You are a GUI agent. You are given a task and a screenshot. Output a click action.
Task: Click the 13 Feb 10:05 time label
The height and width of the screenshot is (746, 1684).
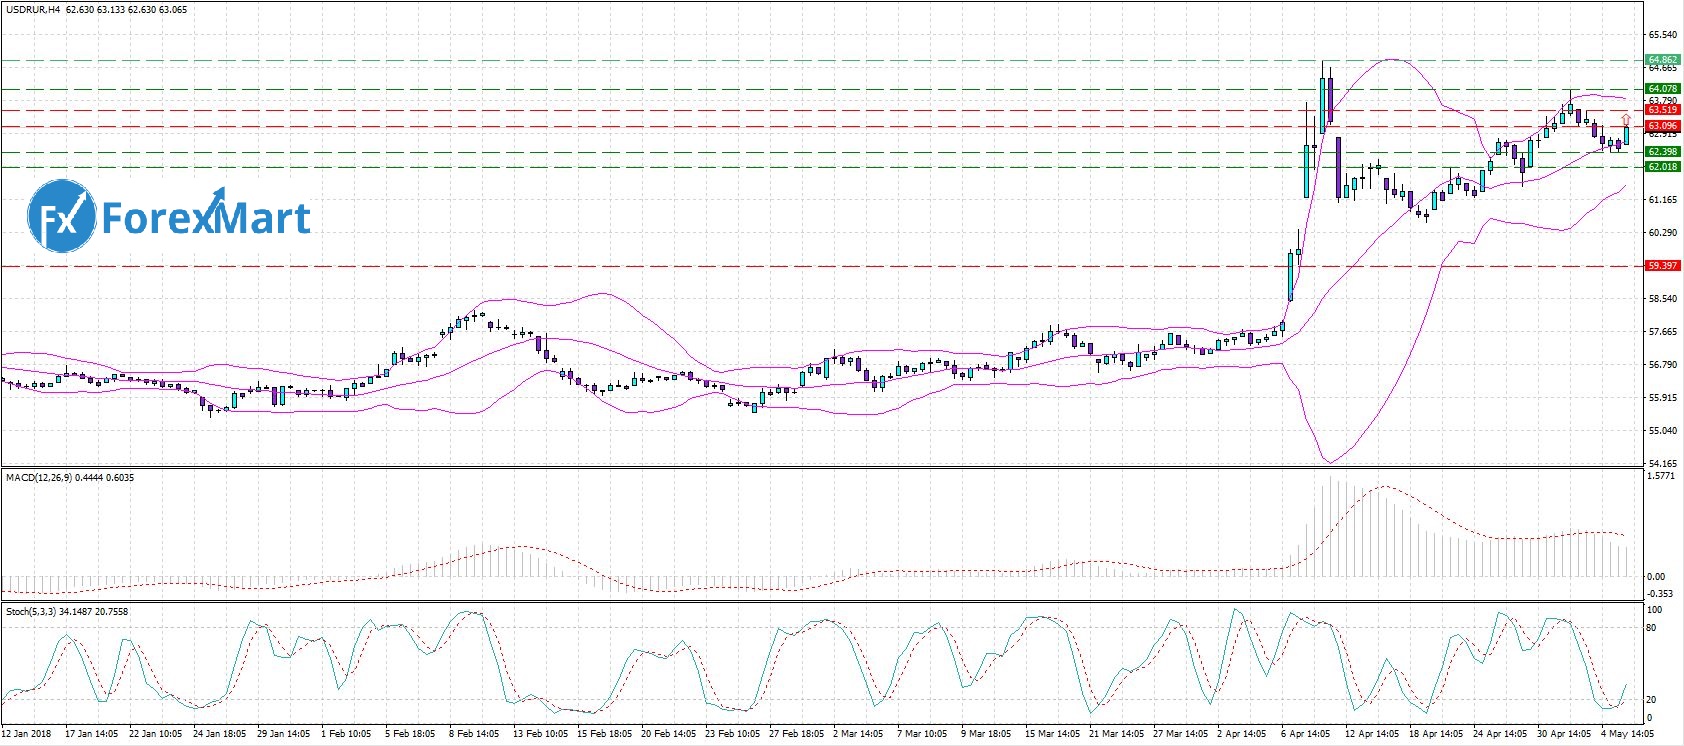(x=540, y=734)
